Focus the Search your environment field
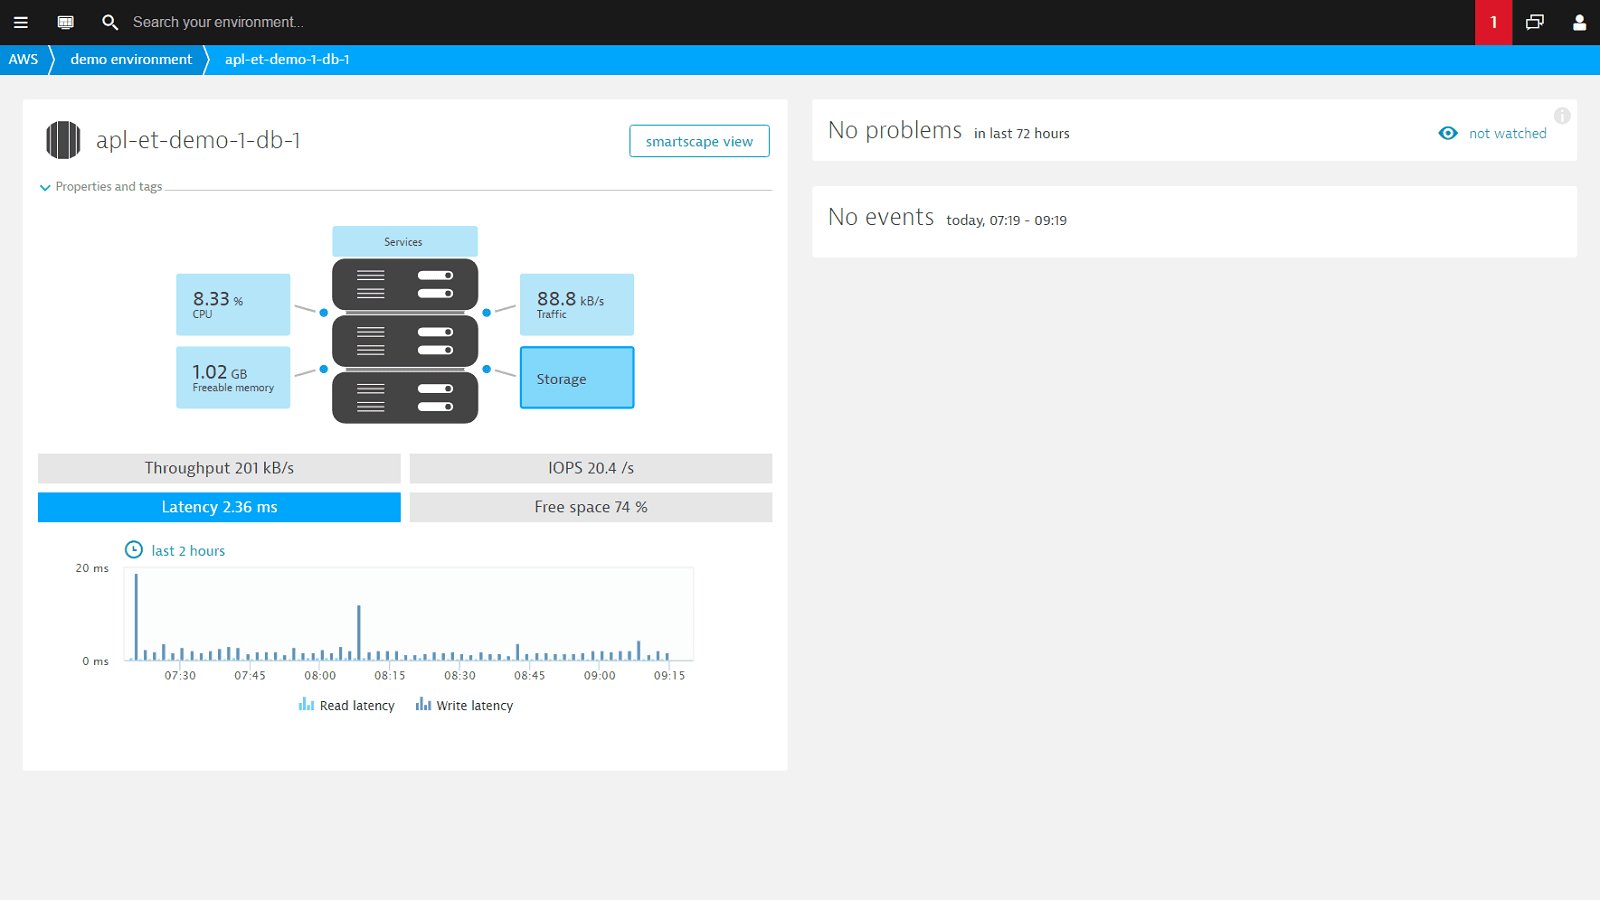 (x=218, y=22)
